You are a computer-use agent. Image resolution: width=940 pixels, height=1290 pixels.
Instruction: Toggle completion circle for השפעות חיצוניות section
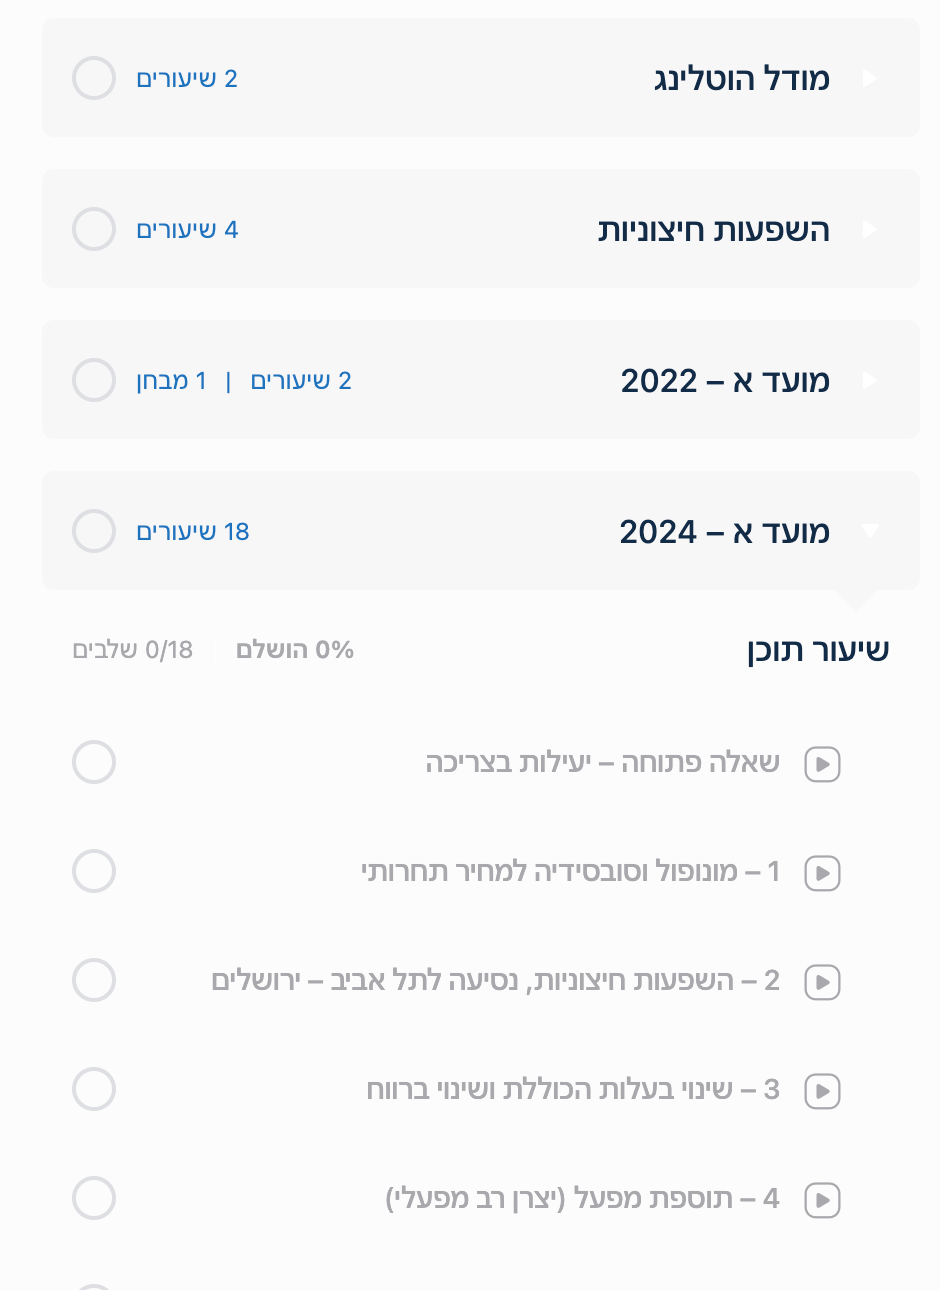tap(94, 229)
